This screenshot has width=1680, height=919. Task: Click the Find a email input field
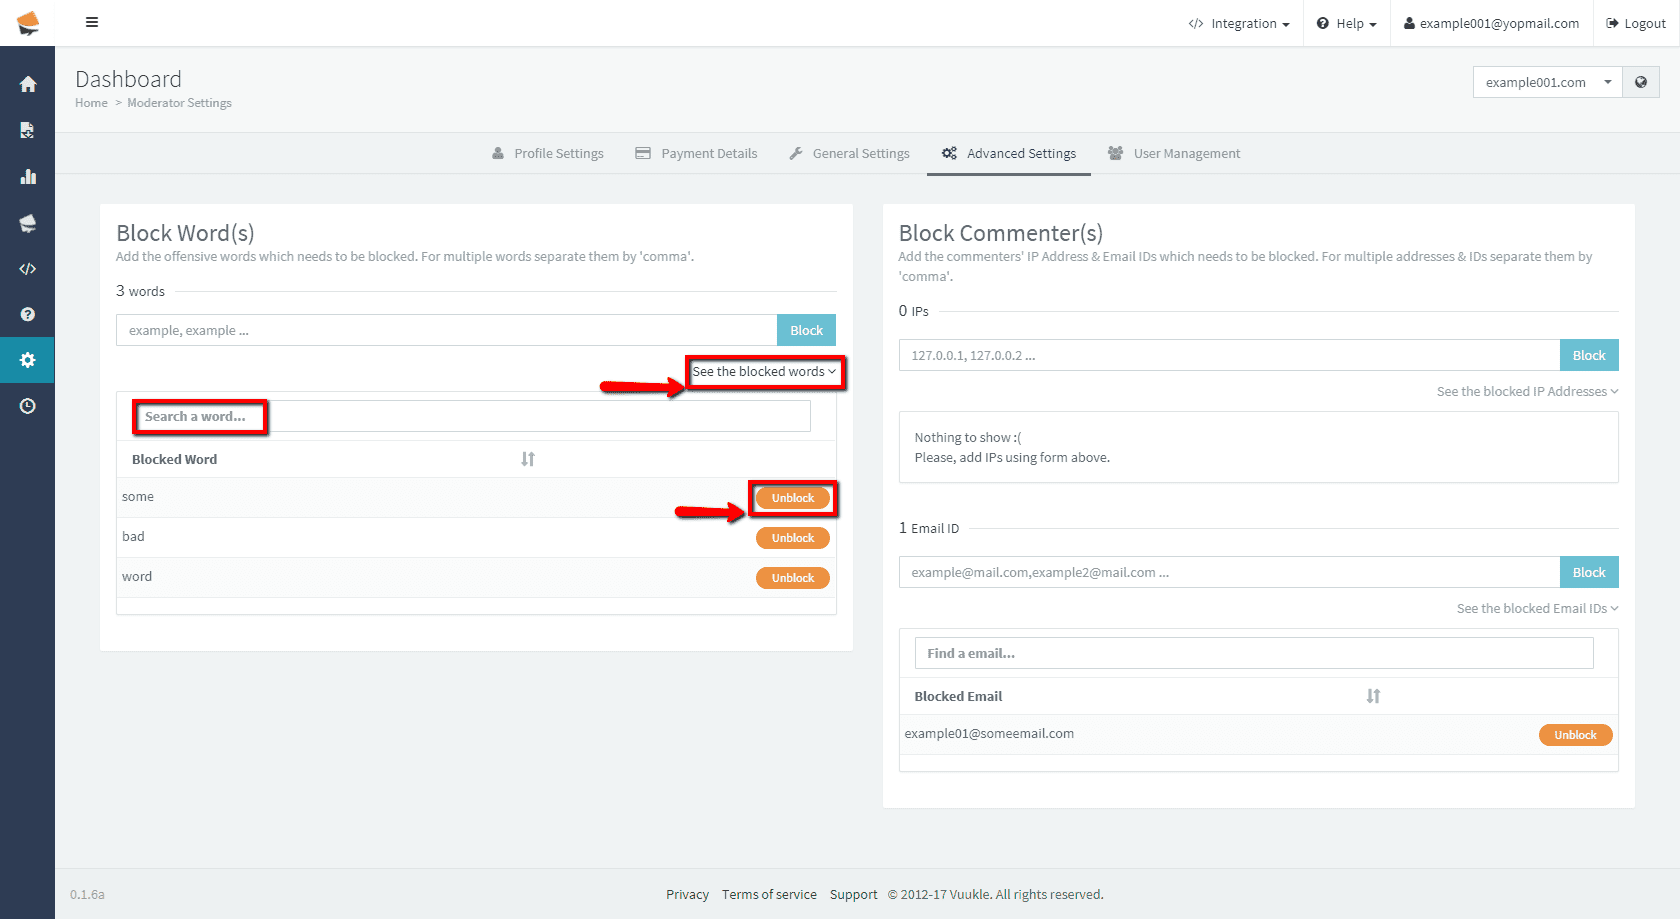coord(1253,653)
